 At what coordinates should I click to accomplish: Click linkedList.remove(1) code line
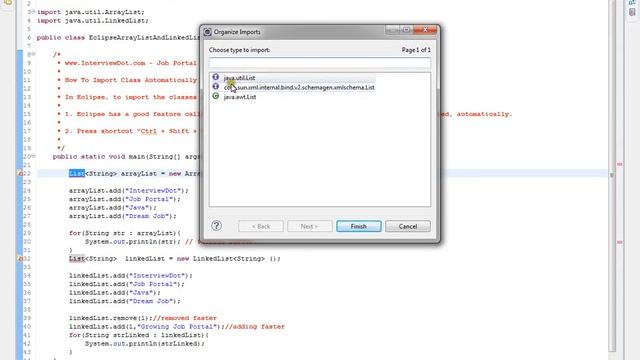[x=143, y=318]
